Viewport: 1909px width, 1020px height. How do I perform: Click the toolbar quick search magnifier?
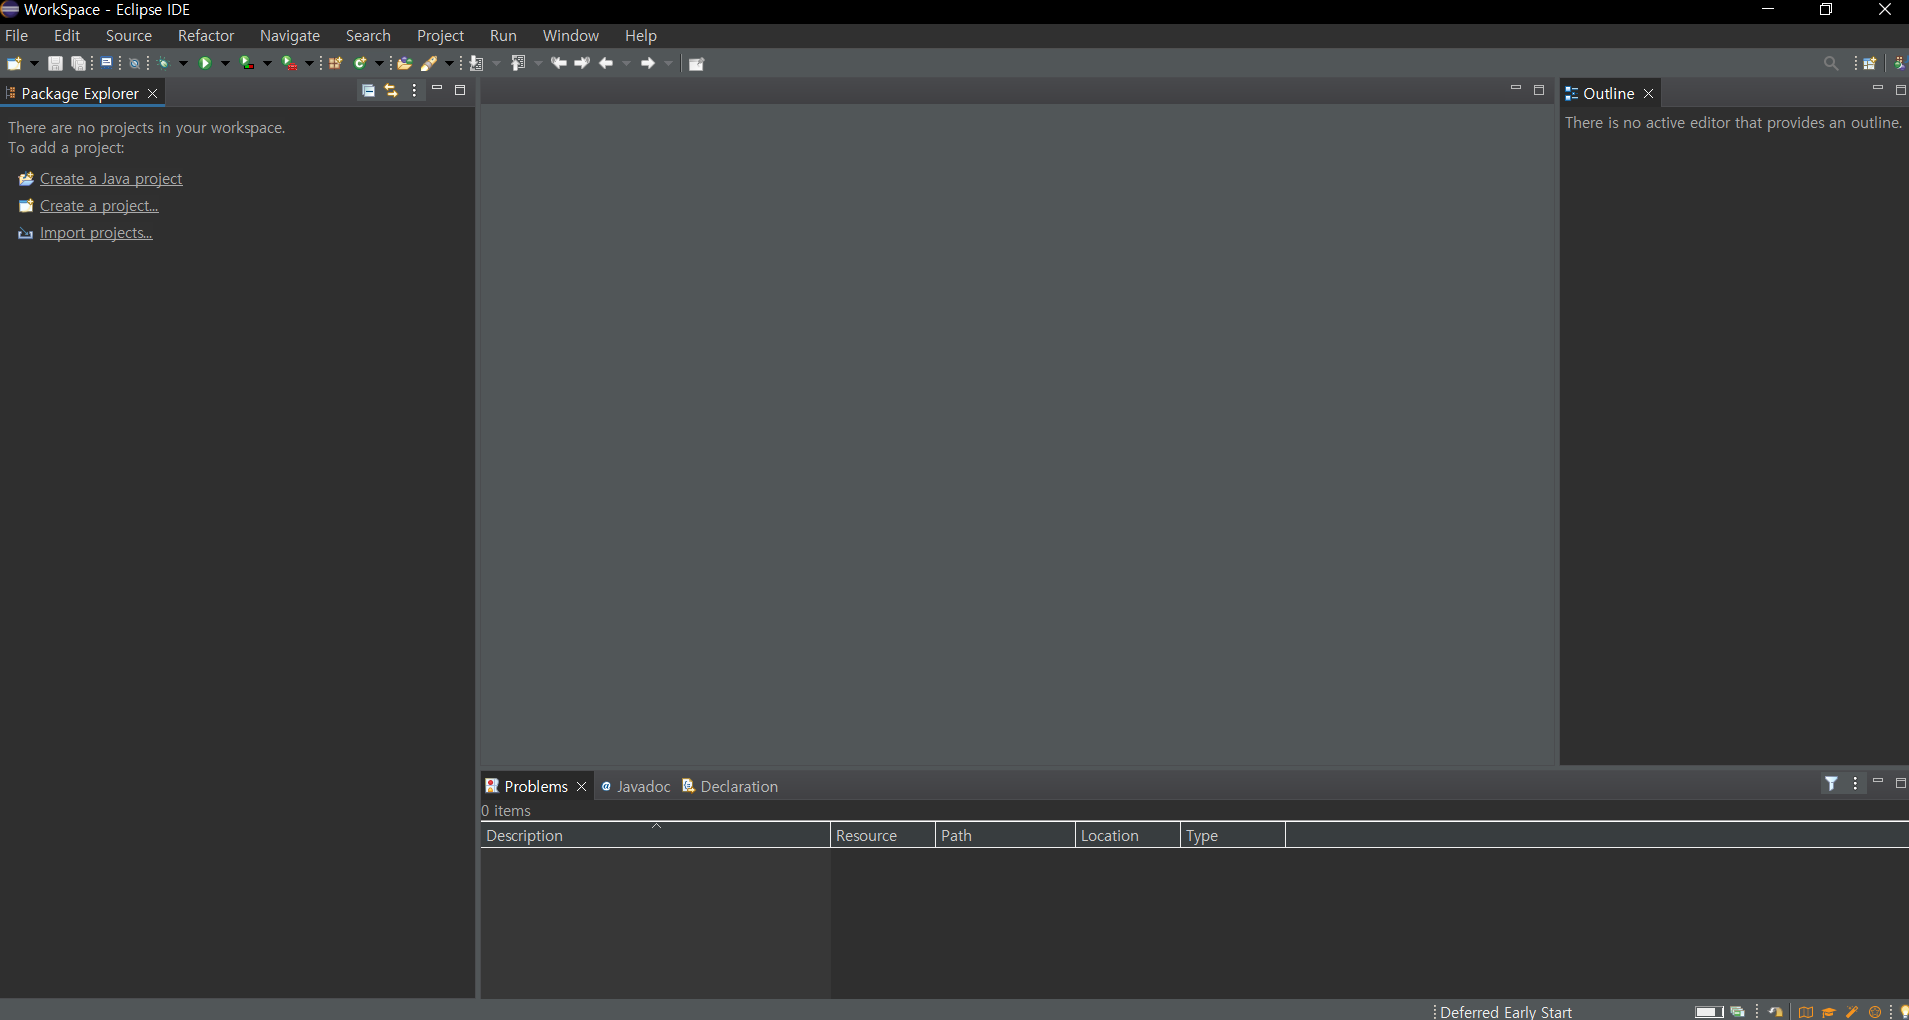point(1831,63)
